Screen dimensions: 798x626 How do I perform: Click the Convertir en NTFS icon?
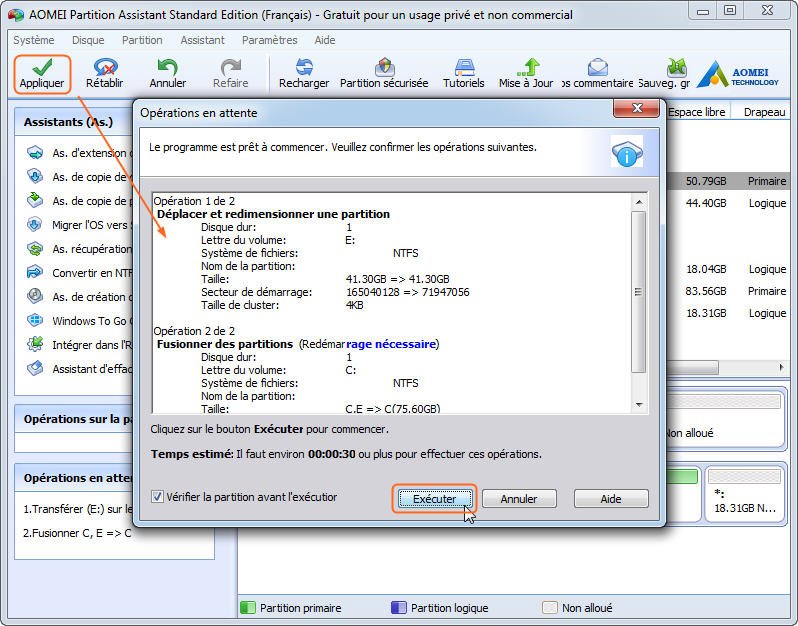pyautogui.click(x=35, y=272)
